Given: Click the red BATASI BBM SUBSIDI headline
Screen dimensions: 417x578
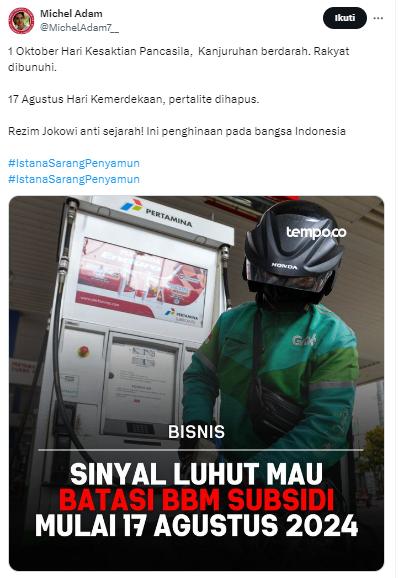Looking at the screenshot, I should pos(197,500).
